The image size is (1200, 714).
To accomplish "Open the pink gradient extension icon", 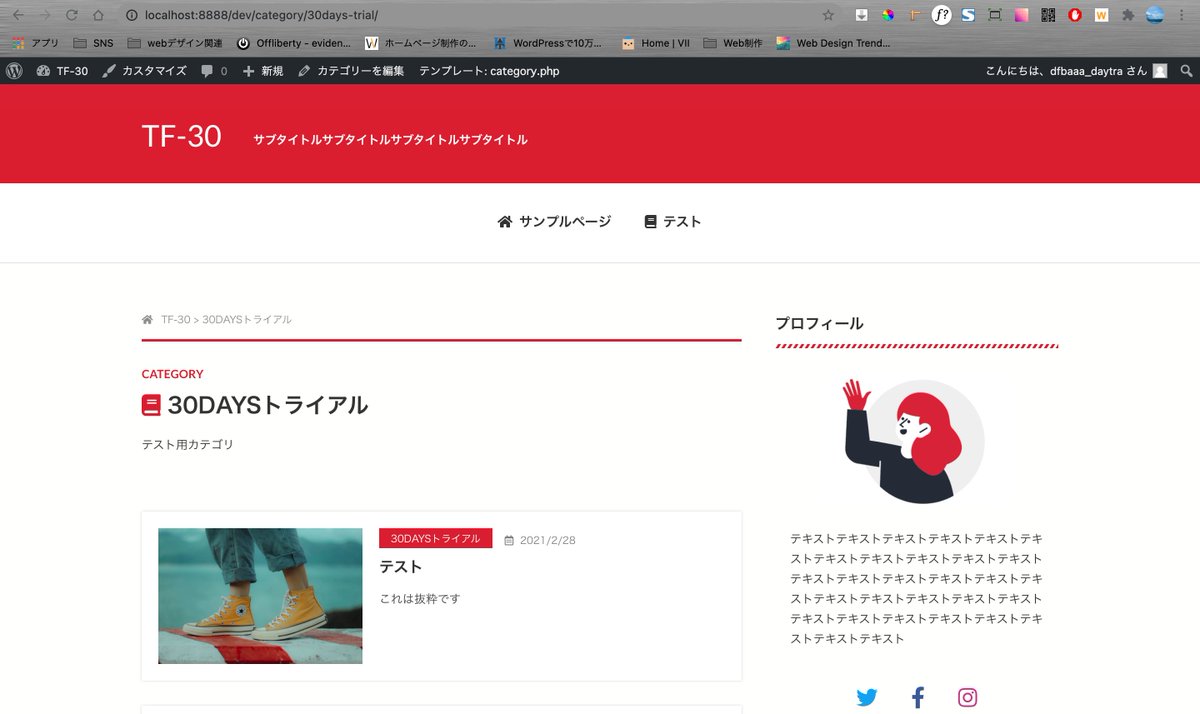I will coord(1021,15).
